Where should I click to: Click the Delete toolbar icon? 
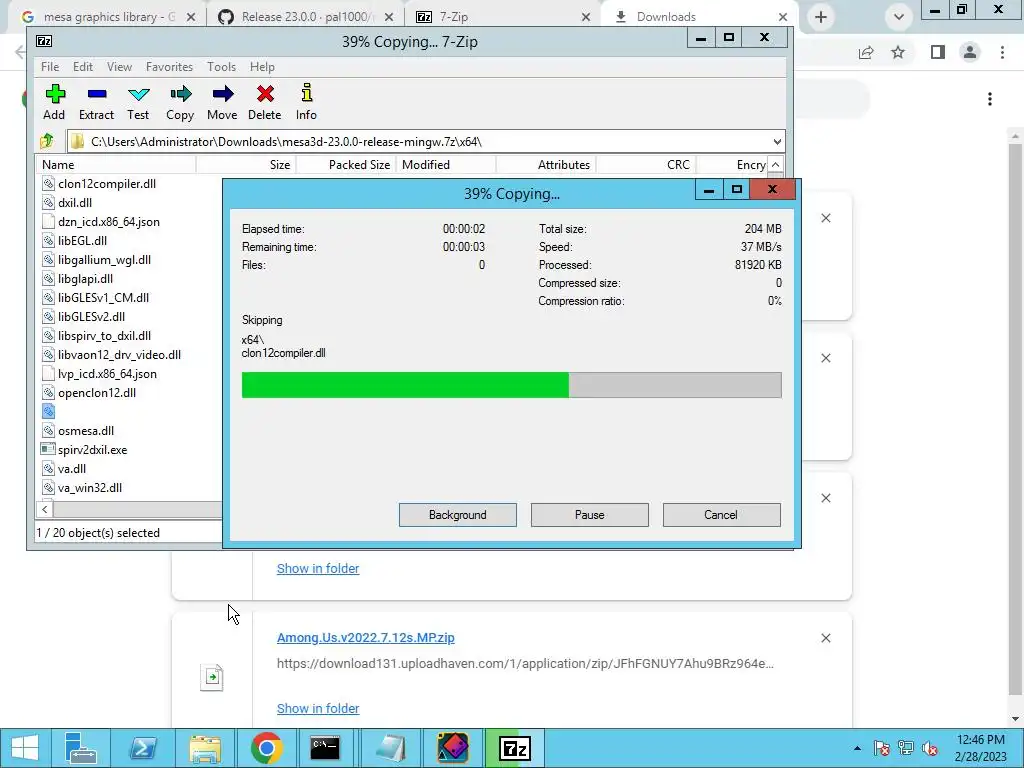264,102
